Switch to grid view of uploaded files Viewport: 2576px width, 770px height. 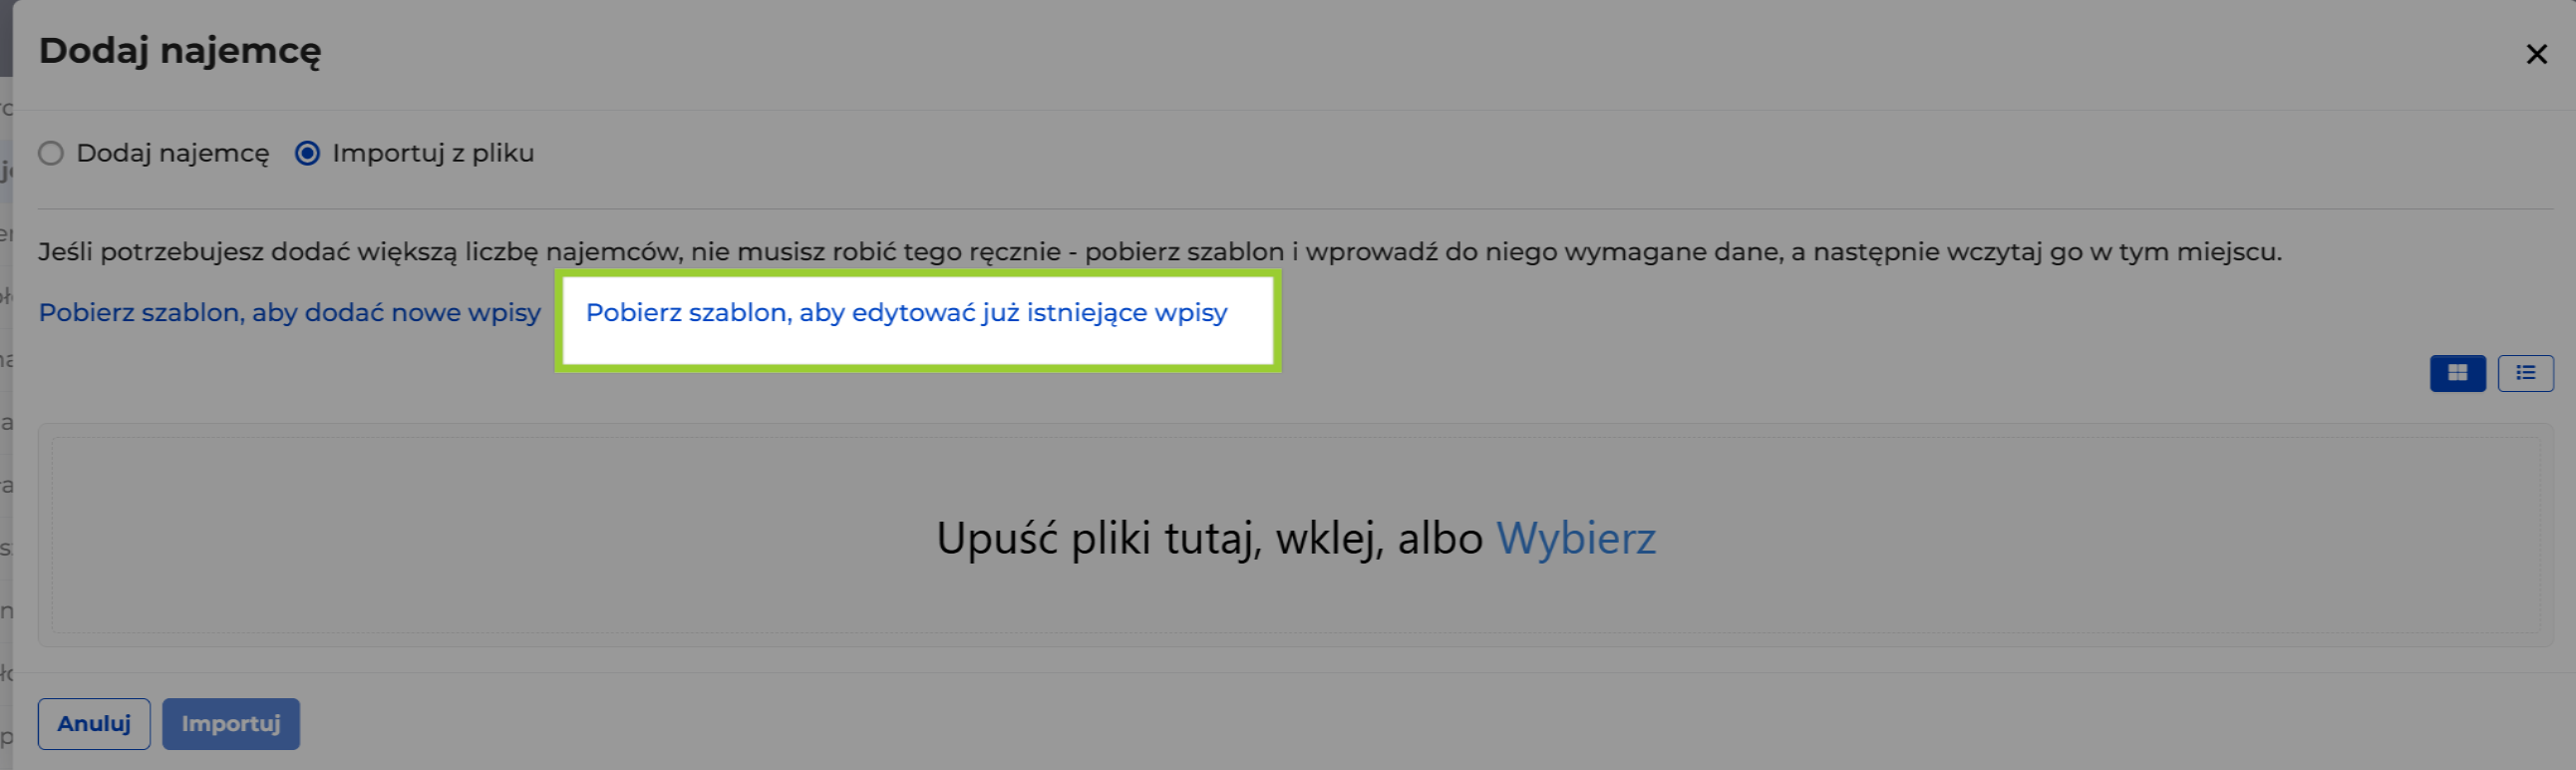[x=2457, y=373]
